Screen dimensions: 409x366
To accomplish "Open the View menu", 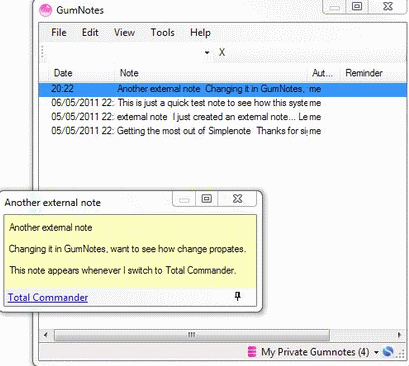I will click(124, 33).
